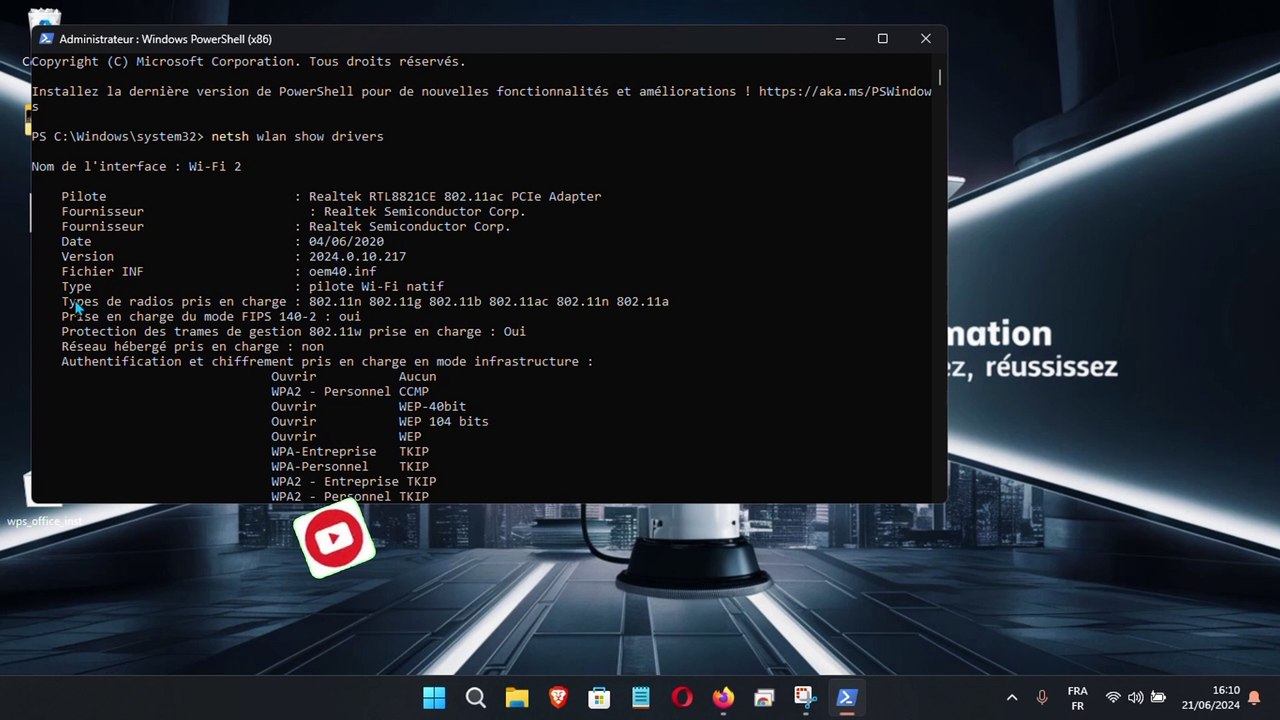This screenshot has height=720, width=1280.
Task: Close the PowerShell window
Action: click(925, 39)
